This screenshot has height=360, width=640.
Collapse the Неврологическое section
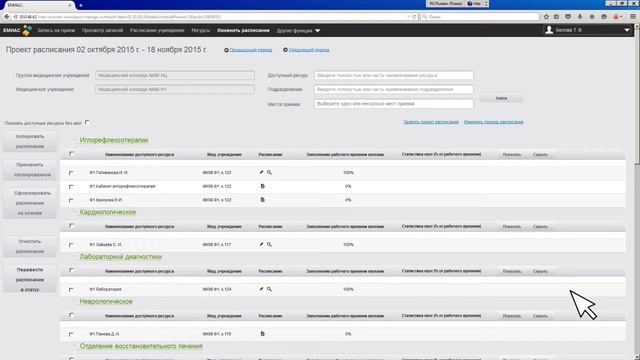coord(75,301)
